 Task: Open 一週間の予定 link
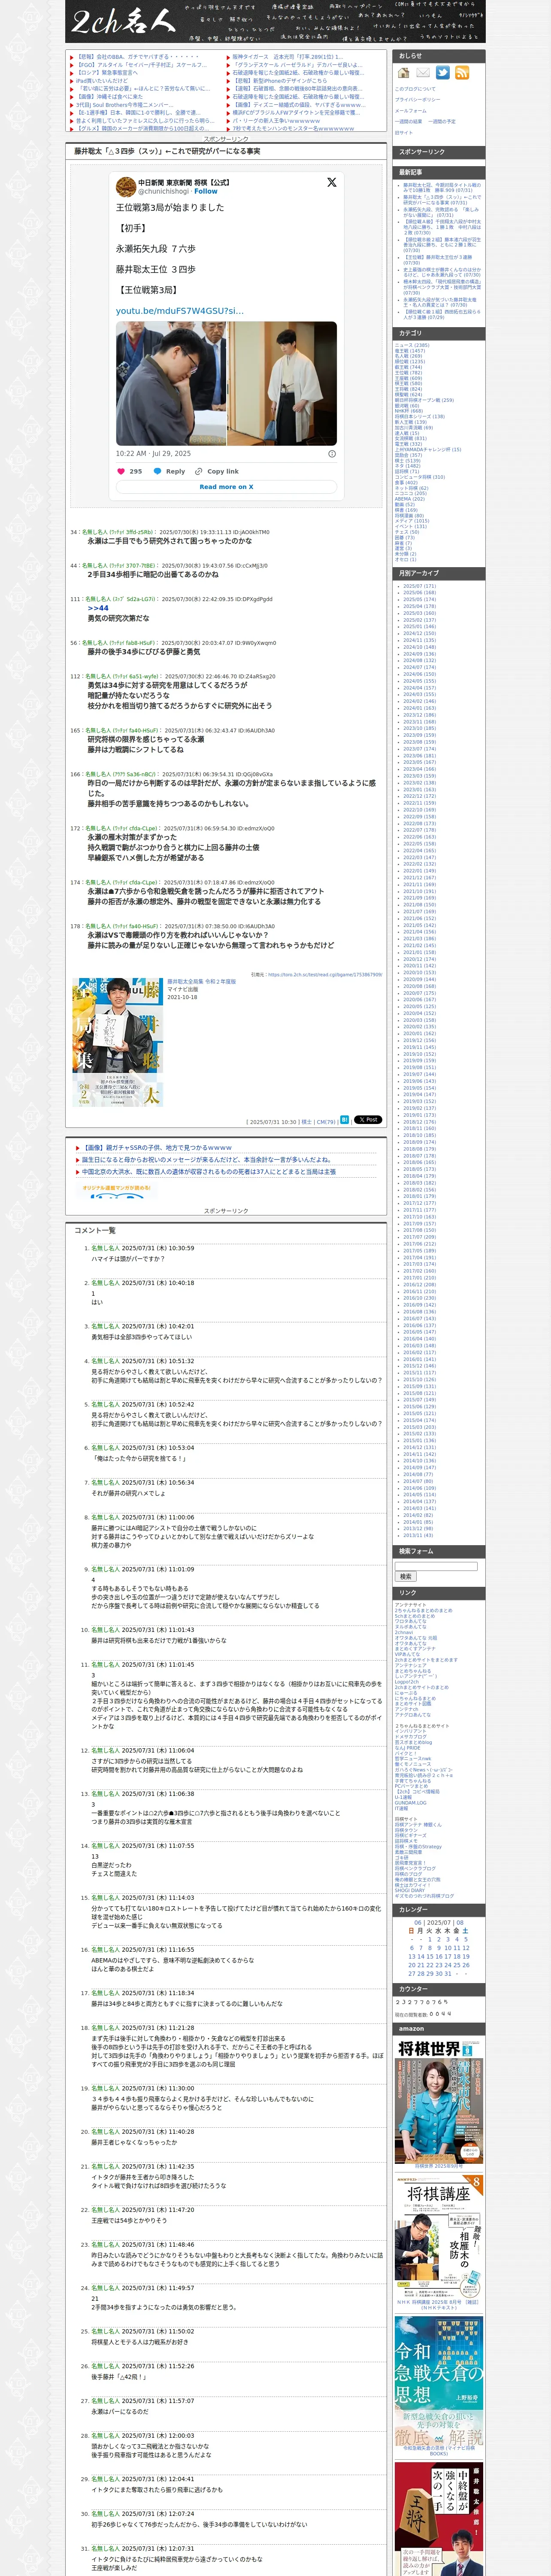(442, 122)
